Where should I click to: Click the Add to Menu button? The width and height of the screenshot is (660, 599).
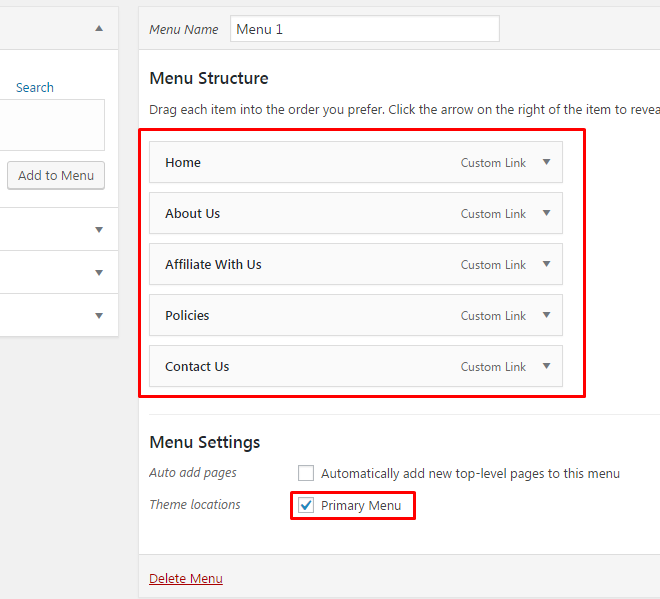(56, 175)
